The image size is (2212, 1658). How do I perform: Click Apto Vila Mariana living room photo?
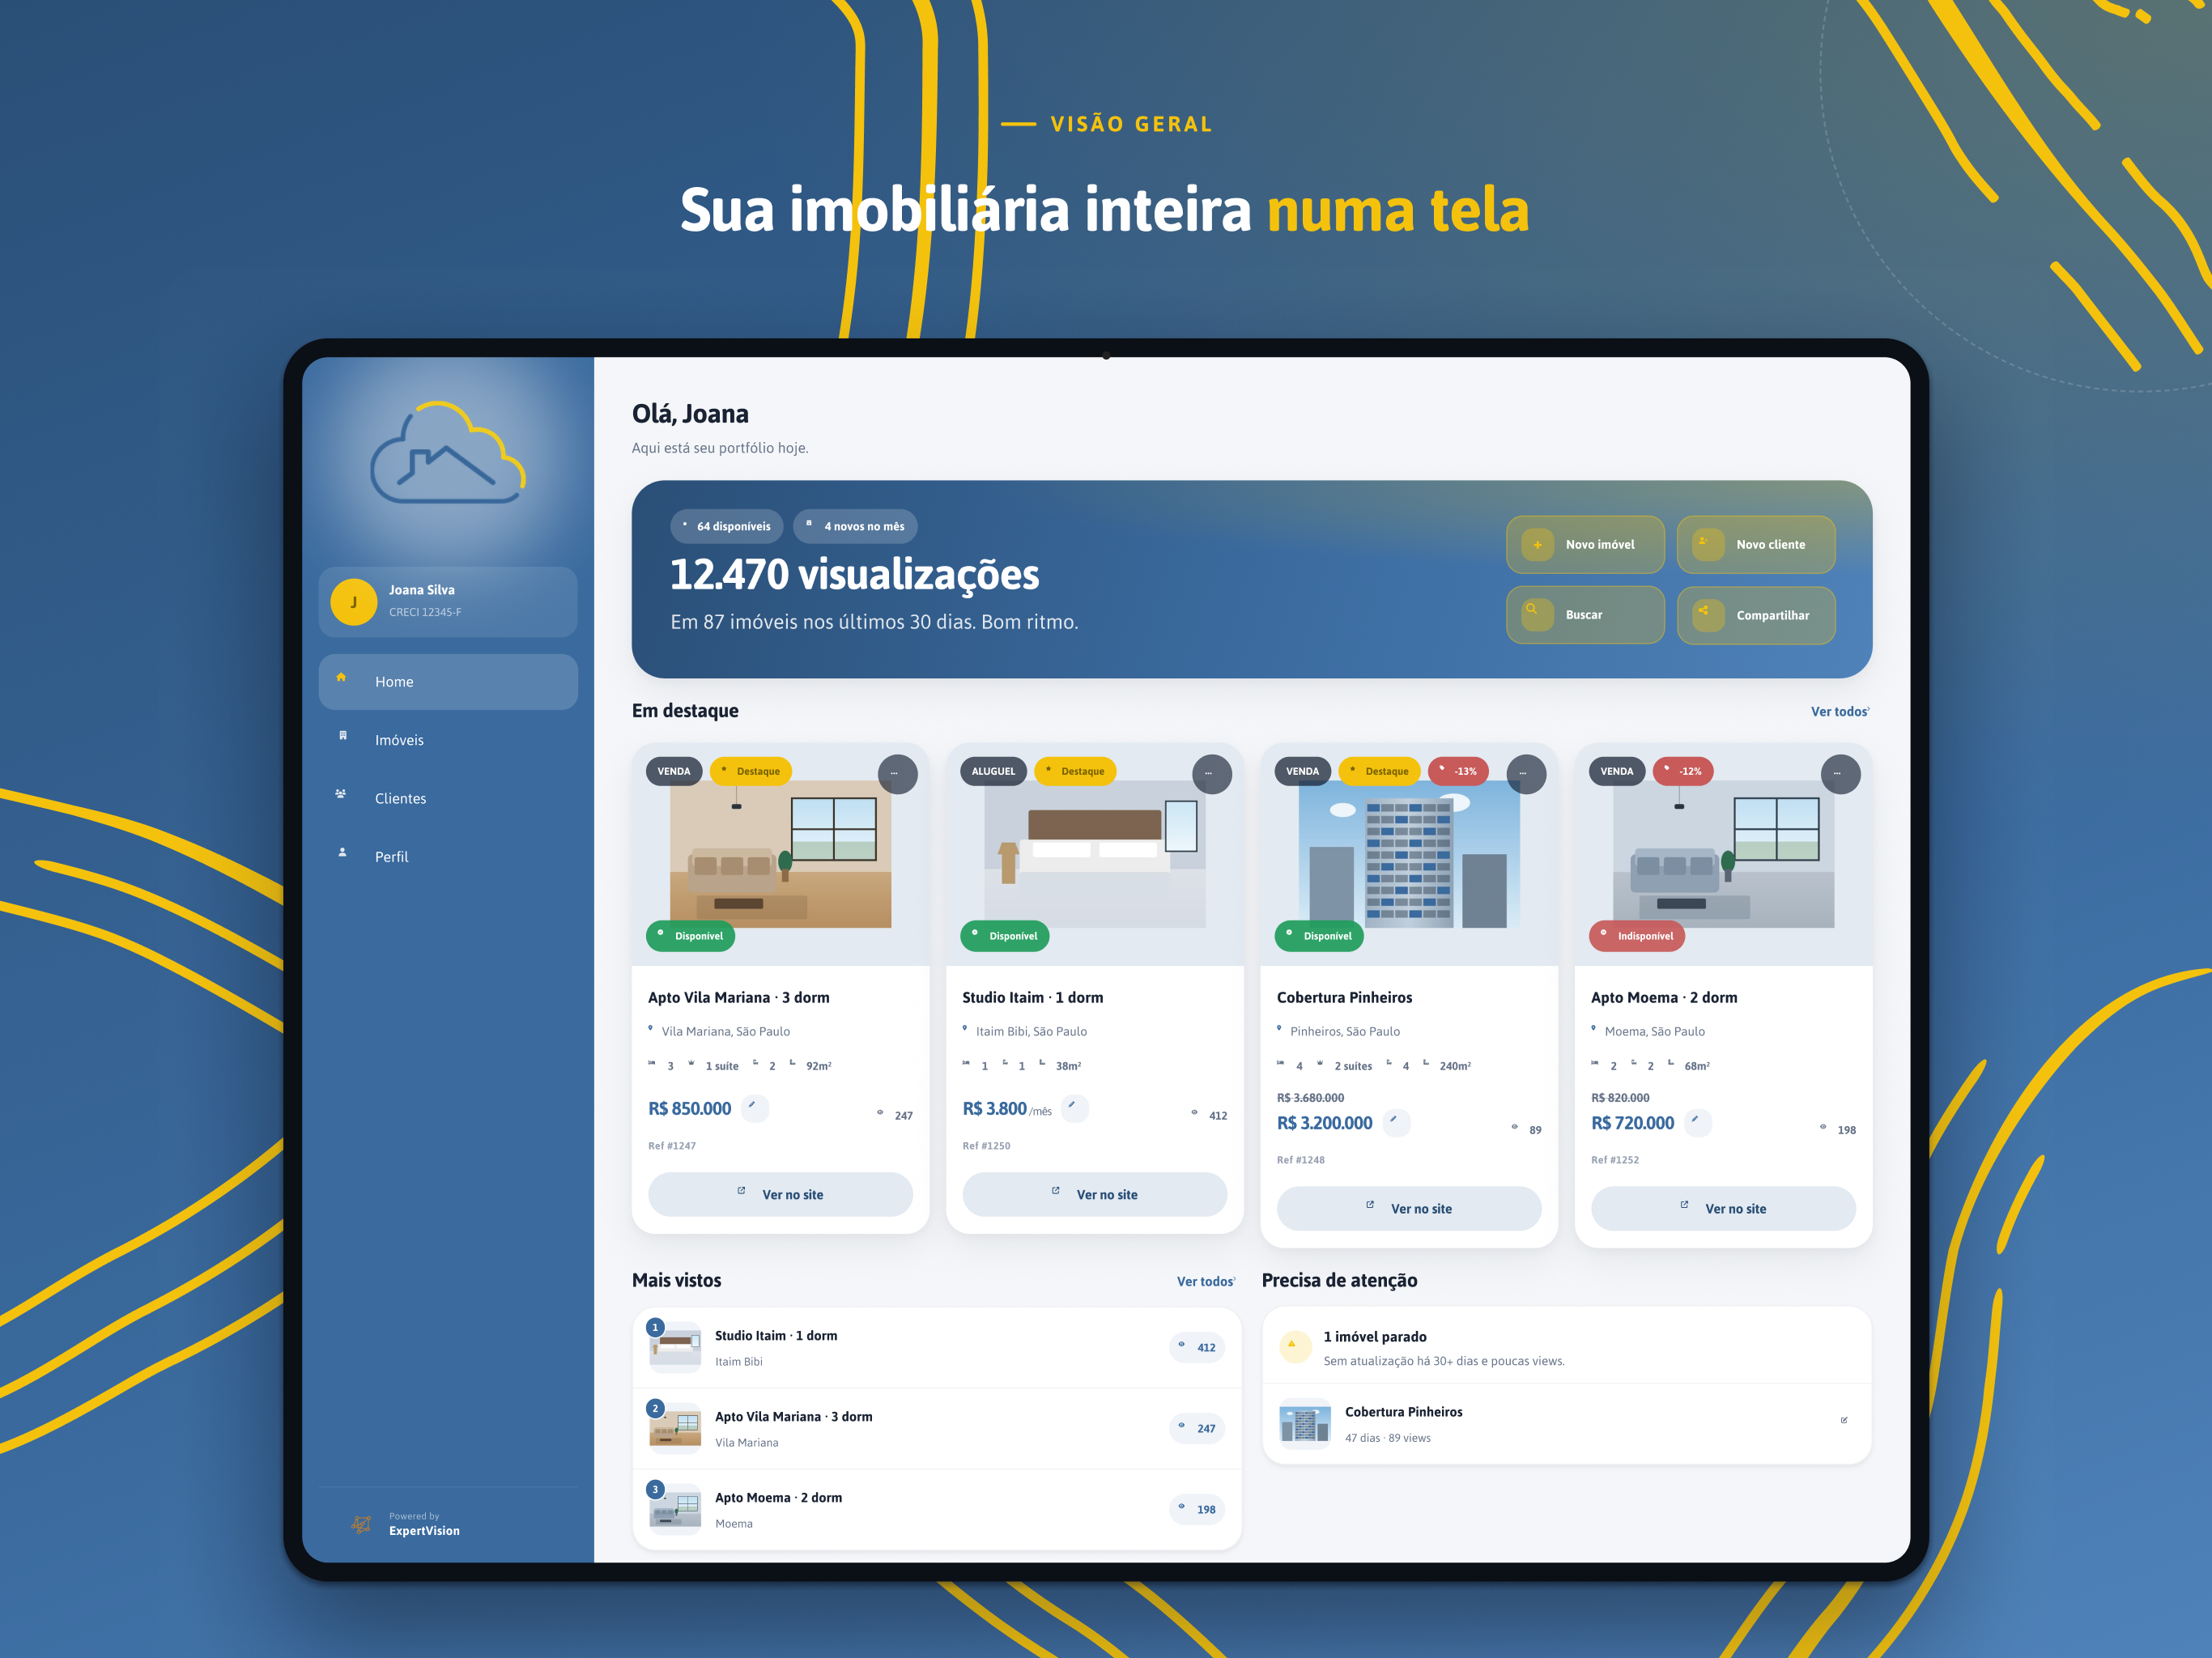coord(780,854)
